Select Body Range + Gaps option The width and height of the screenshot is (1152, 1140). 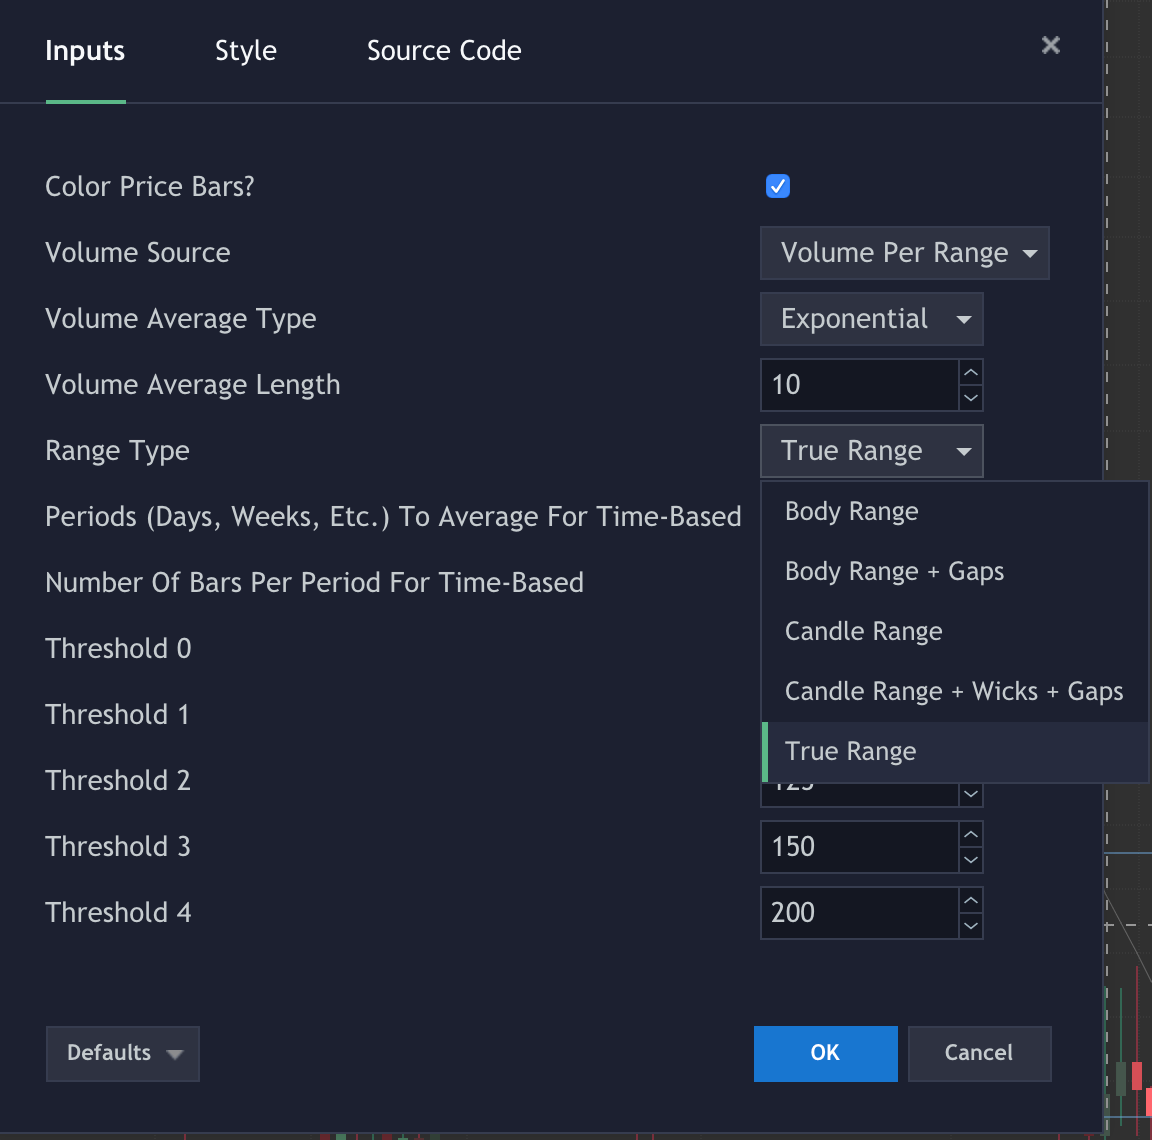894,571
